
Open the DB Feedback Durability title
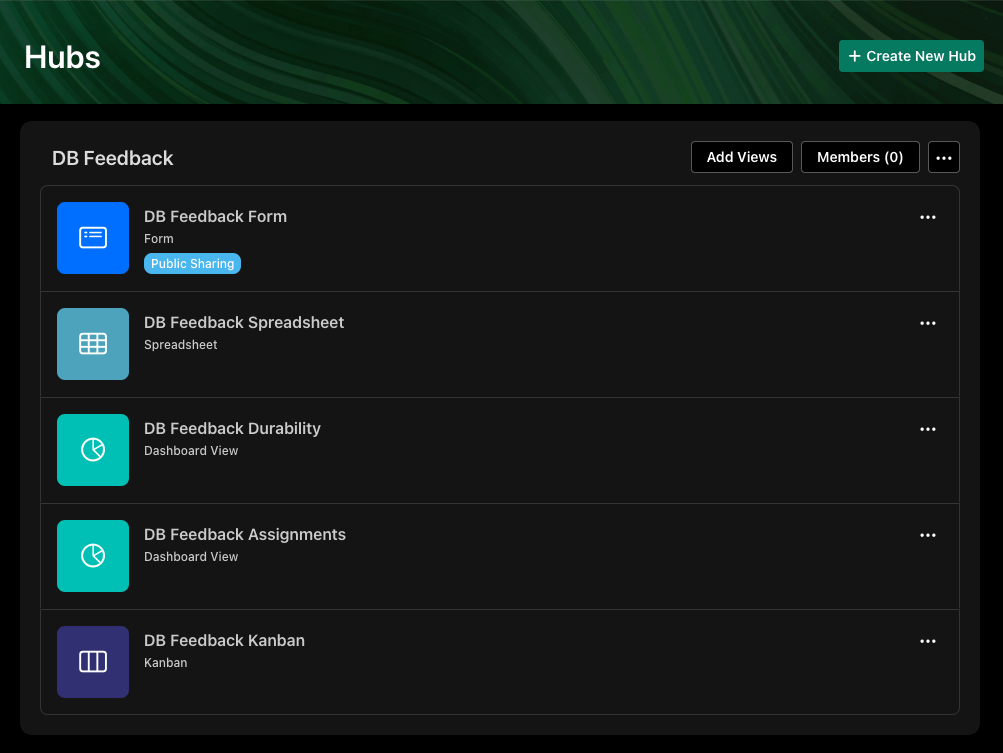pyautogui.click(x=232, y=429)
